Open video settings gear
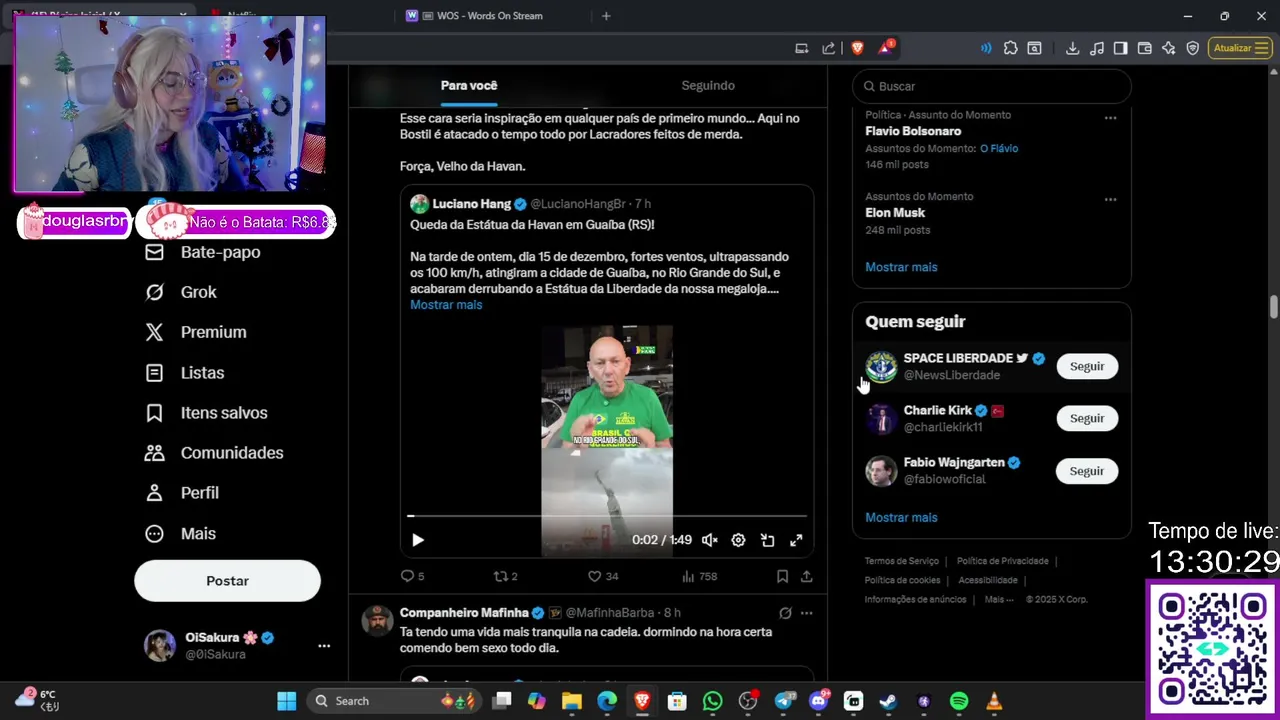Image resolution: width=1280 pixels, height=720 pixels. 738,540
